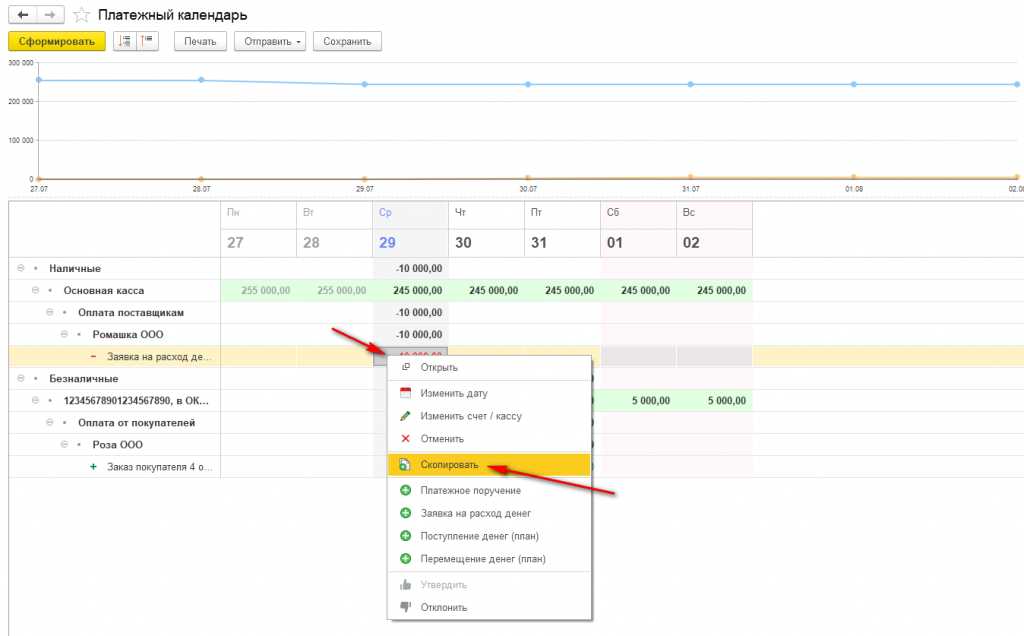Click the Сб 01 date column header

point(638,229)
